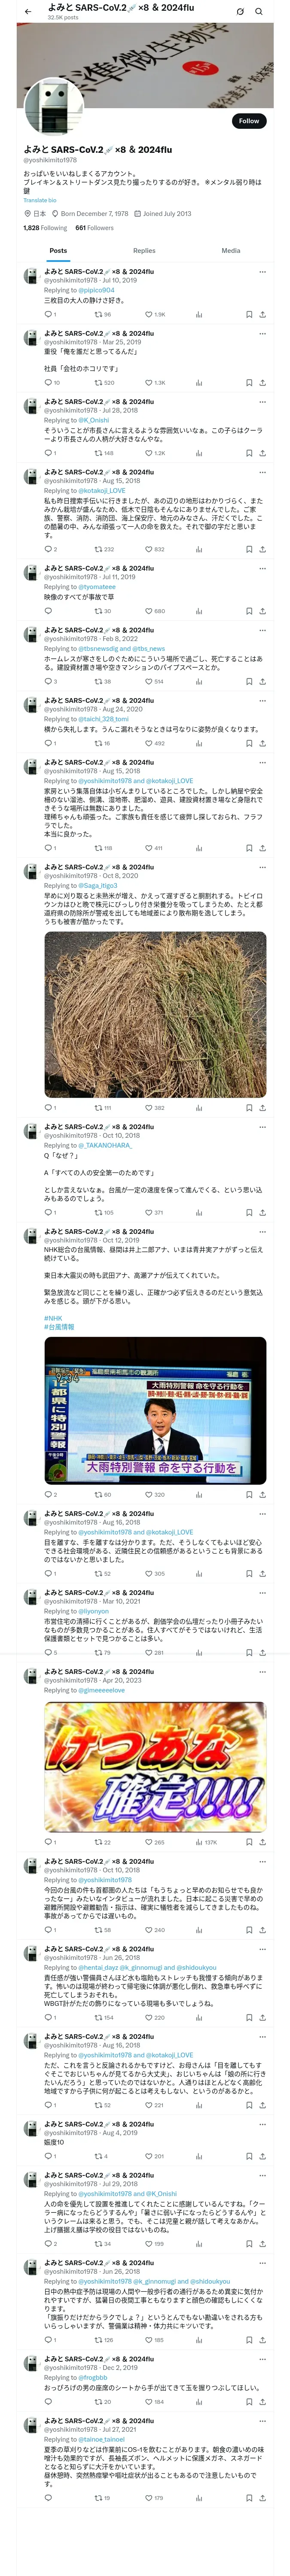
Task: Click the refresh icon beside search
Action: point(240,11)
